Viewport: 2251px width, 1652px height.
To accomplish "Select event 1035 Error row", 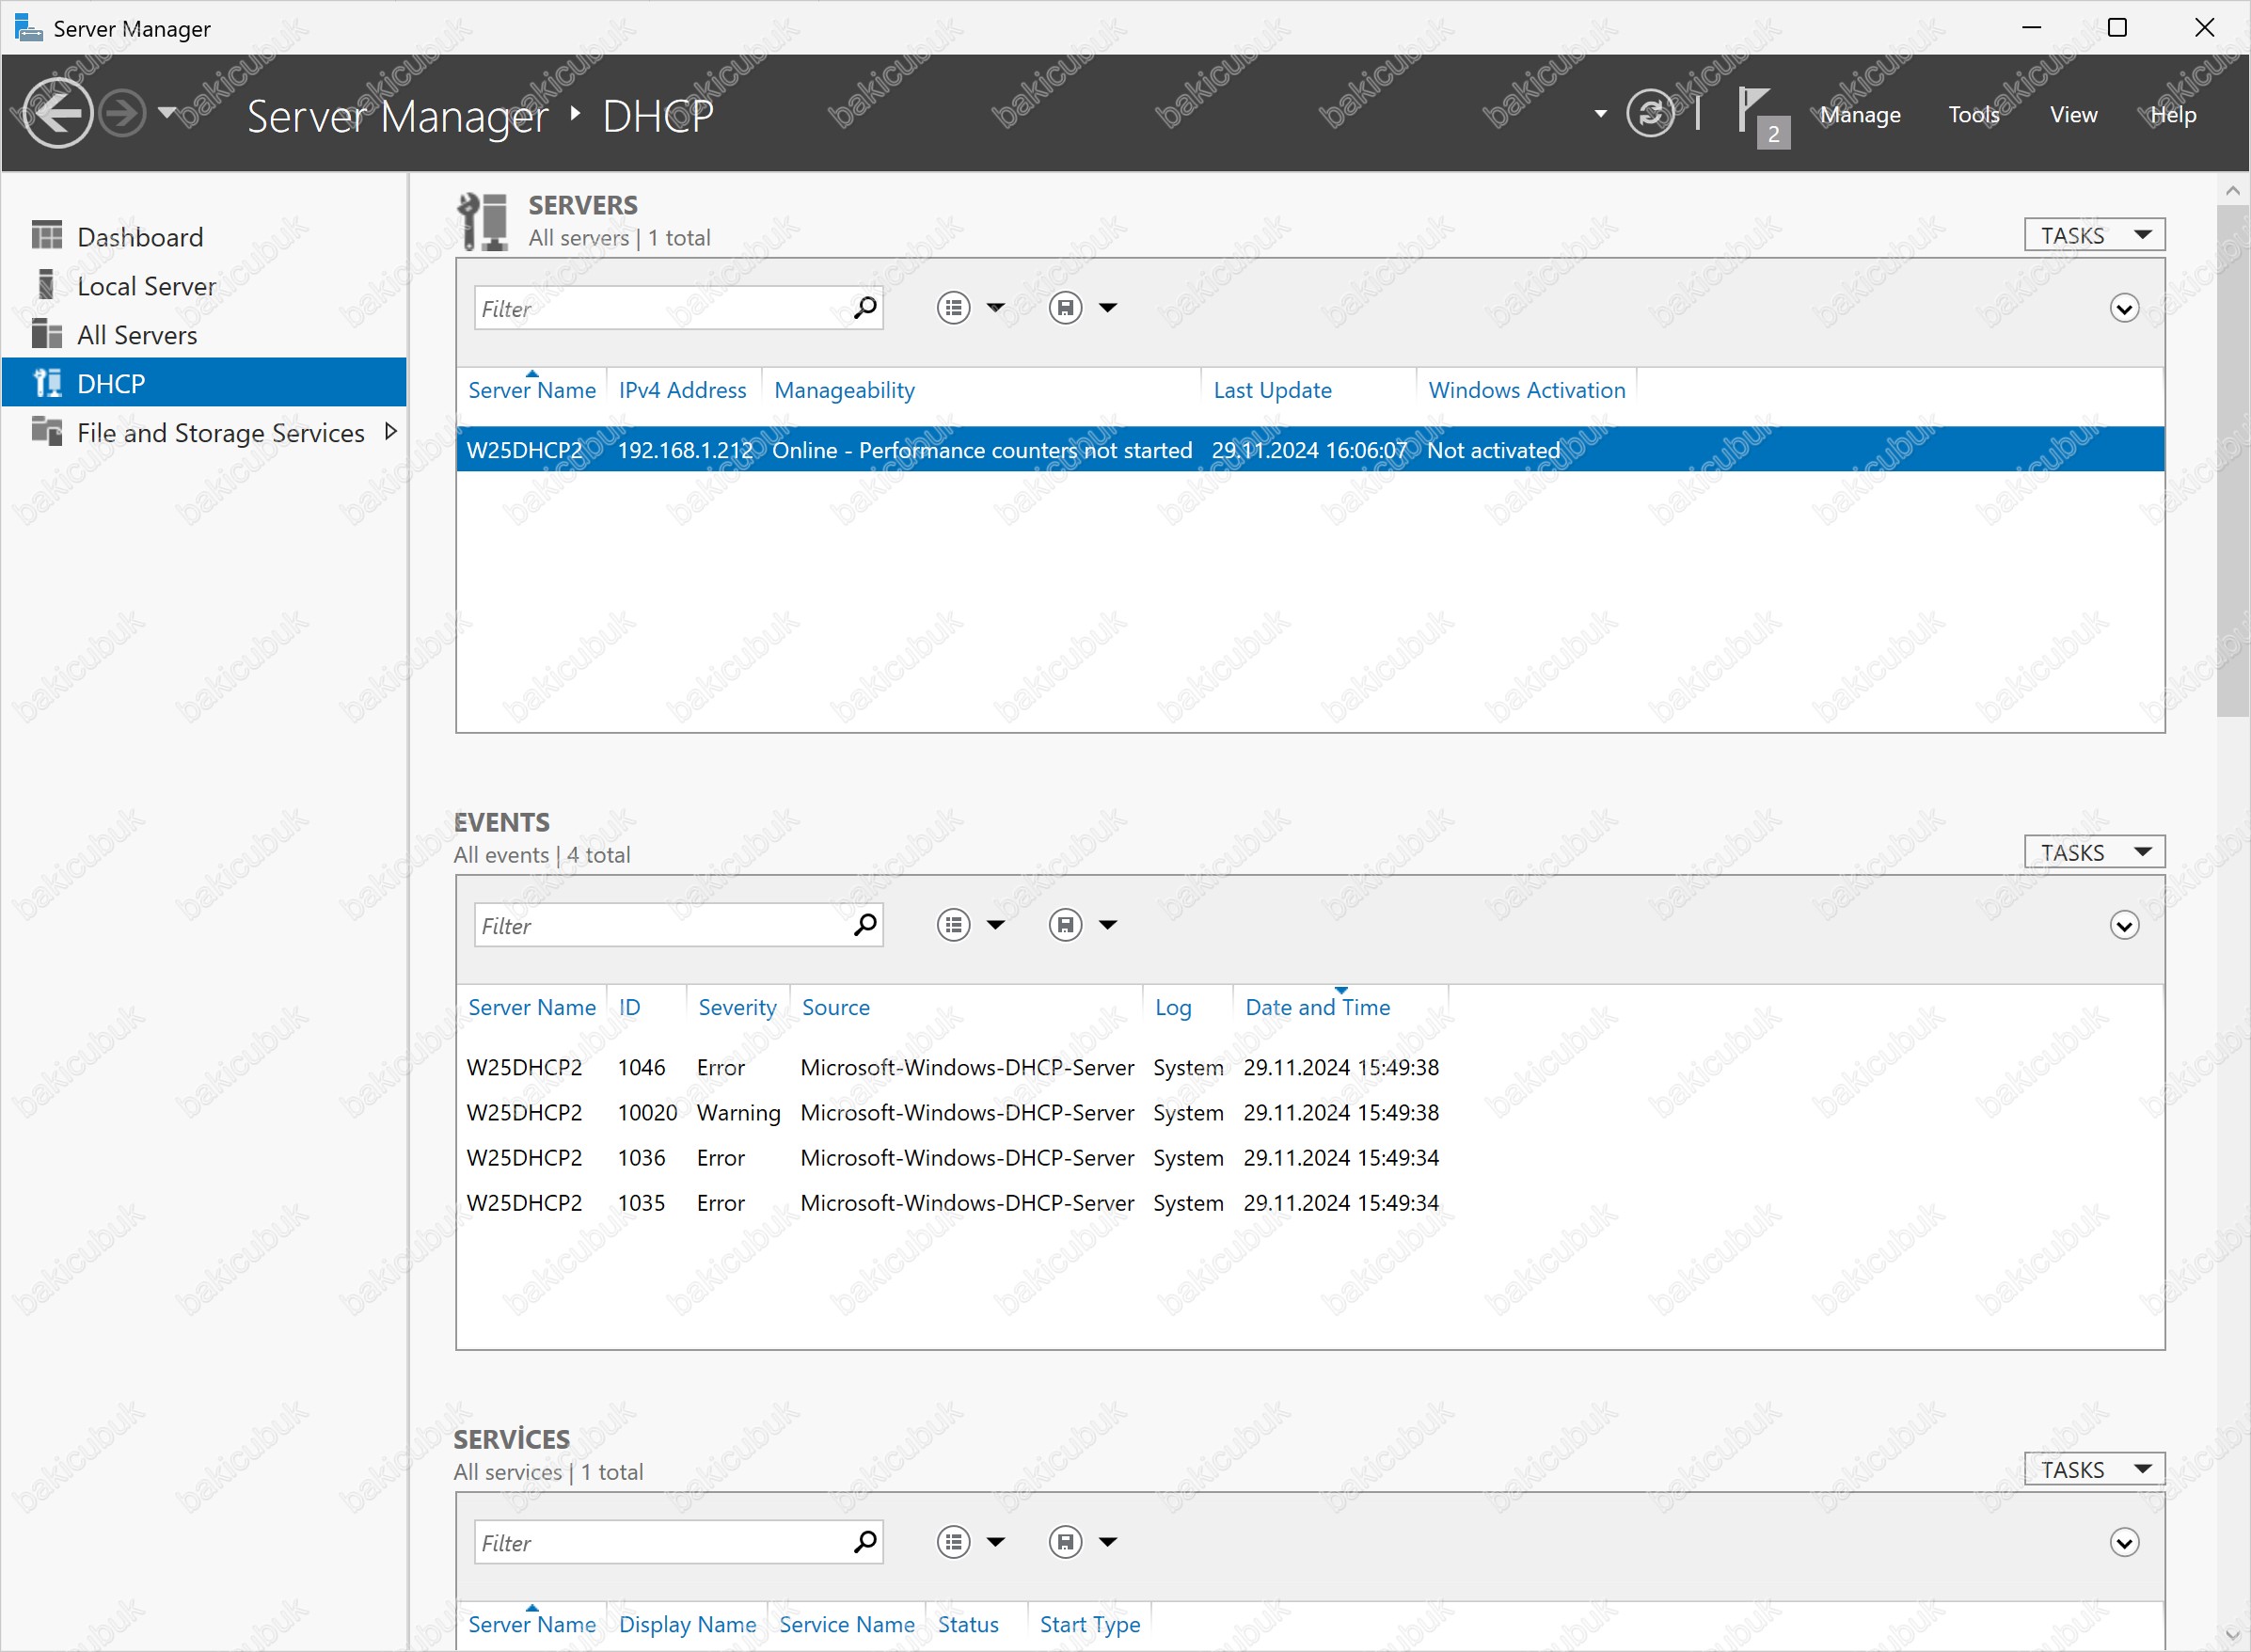I will coord(1310,1202).
